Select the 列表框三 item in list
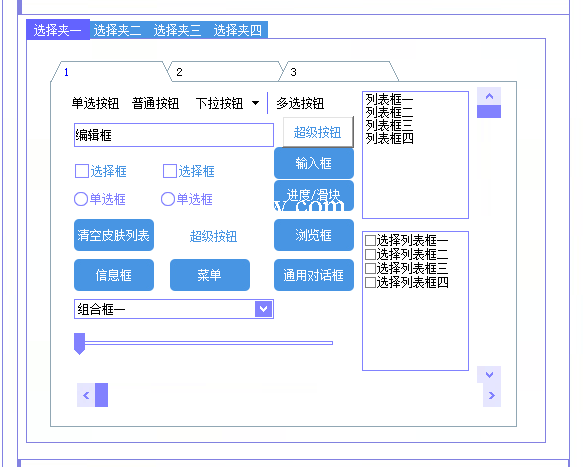Viewport: 583px width, 467px height. tap(389, 125)
